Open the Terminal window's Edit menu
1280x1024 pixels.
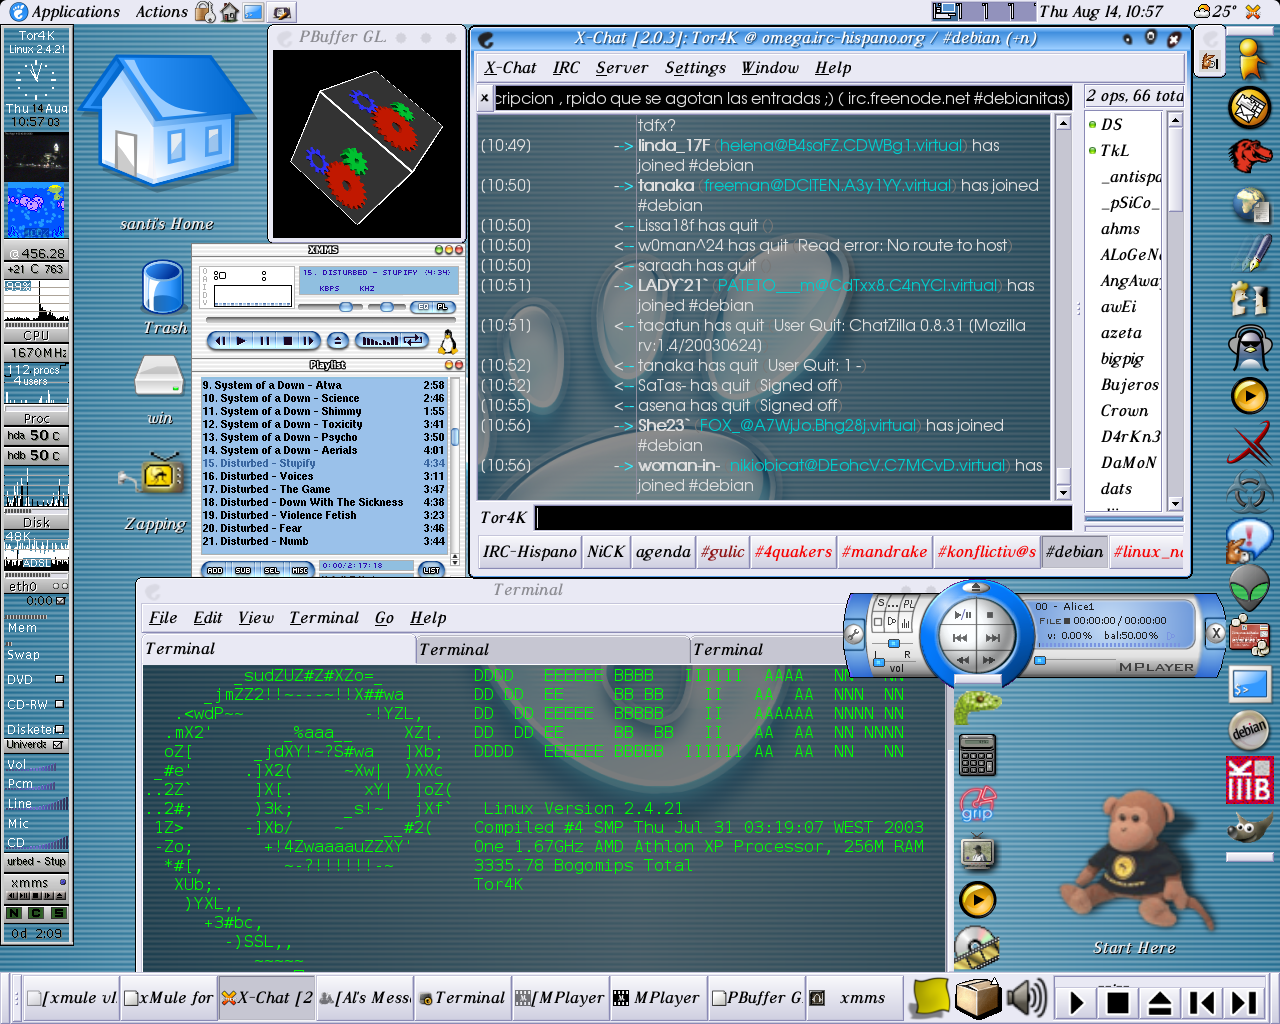(208, 618)
